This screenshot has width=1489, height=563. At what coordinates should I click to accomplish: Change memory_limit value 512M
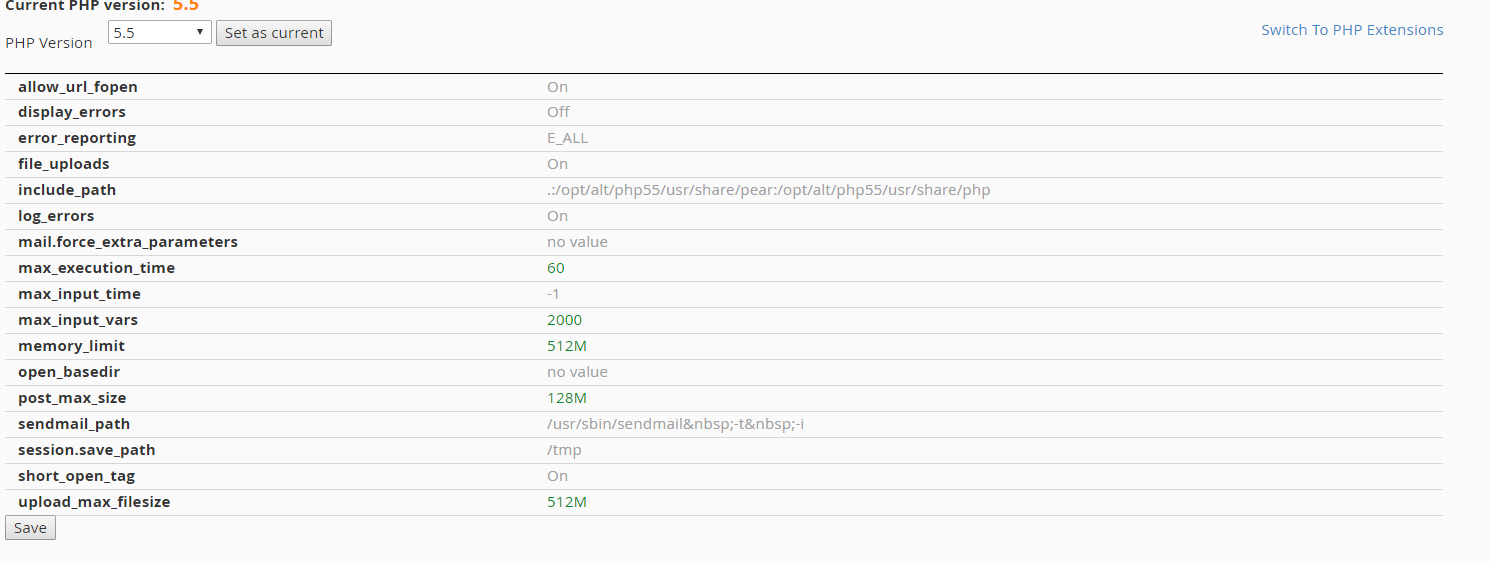click(x=566, y=346)
